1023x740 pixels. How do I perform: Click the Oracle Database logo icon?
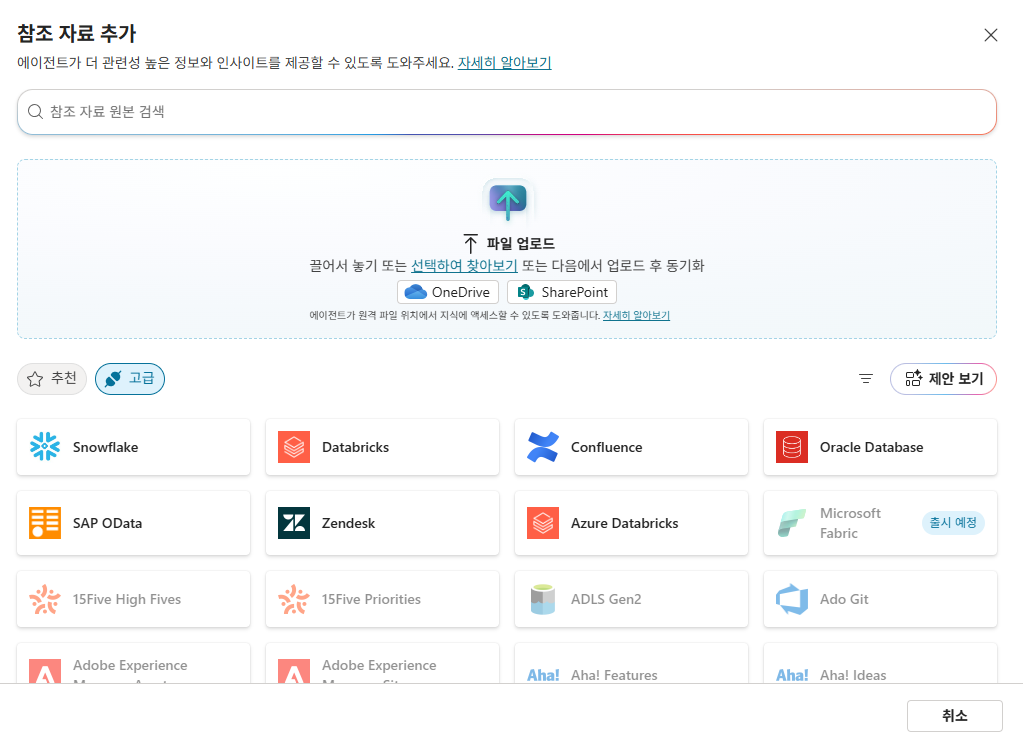point(792,447)
